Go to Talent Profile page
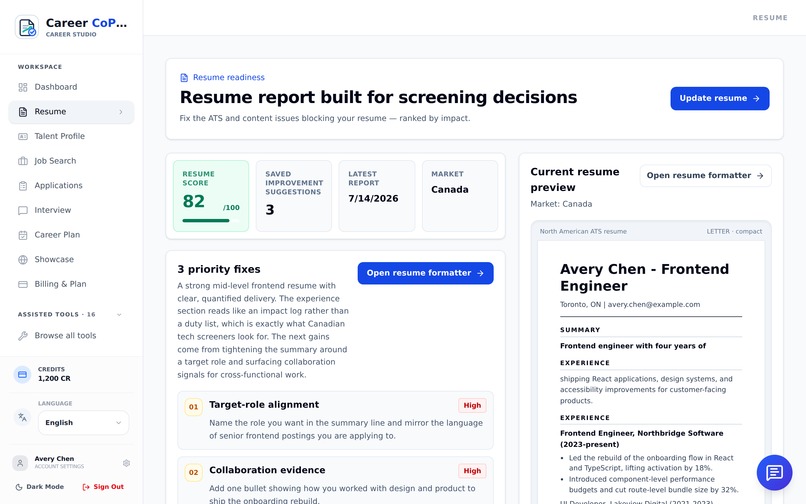 (71, 137)
